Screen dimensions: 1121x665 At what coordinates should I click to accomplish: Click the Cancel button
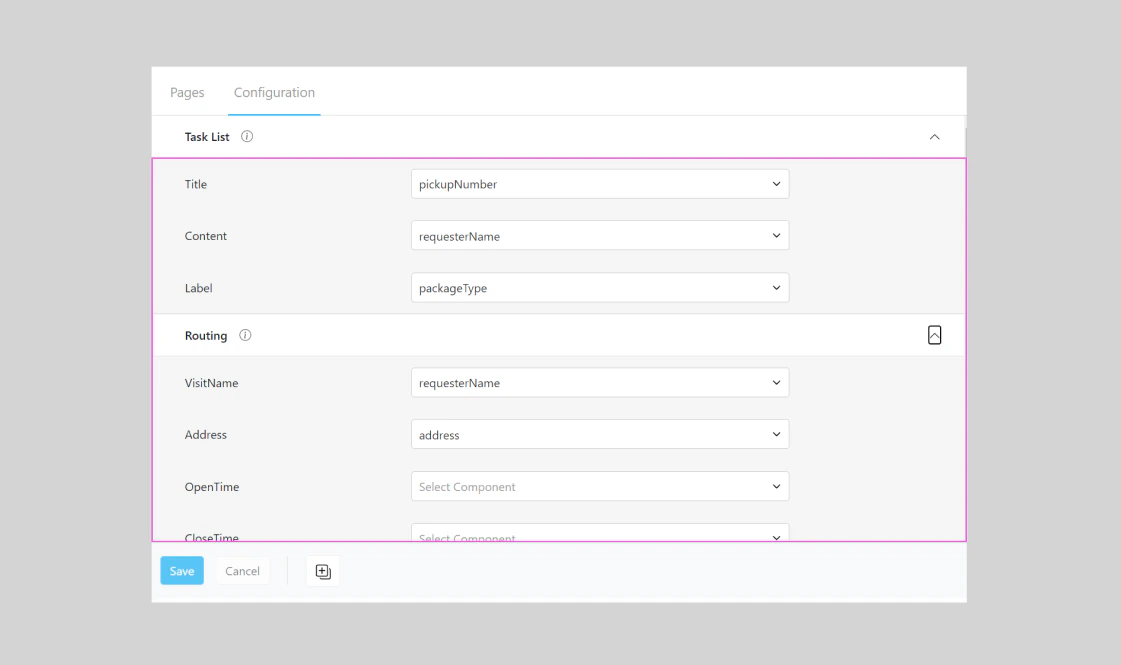pos(242,570)
